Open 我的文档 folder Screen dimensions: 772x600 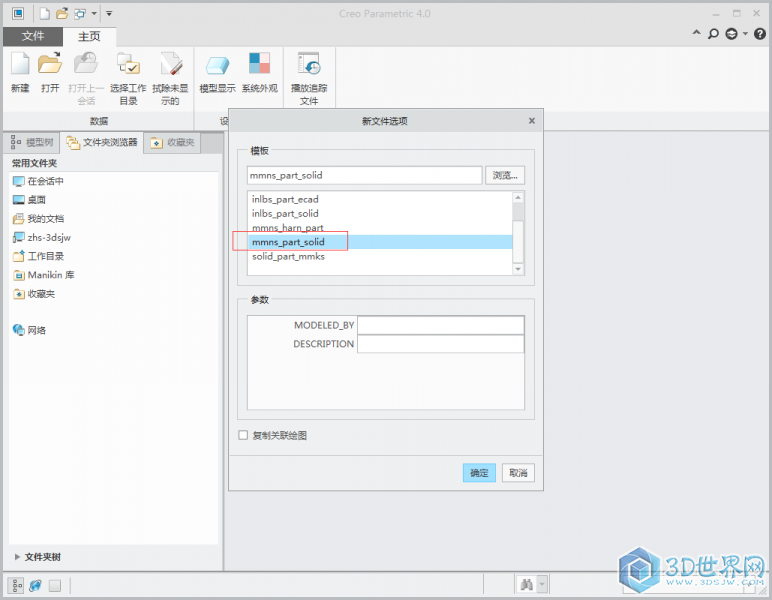[38, 219]
